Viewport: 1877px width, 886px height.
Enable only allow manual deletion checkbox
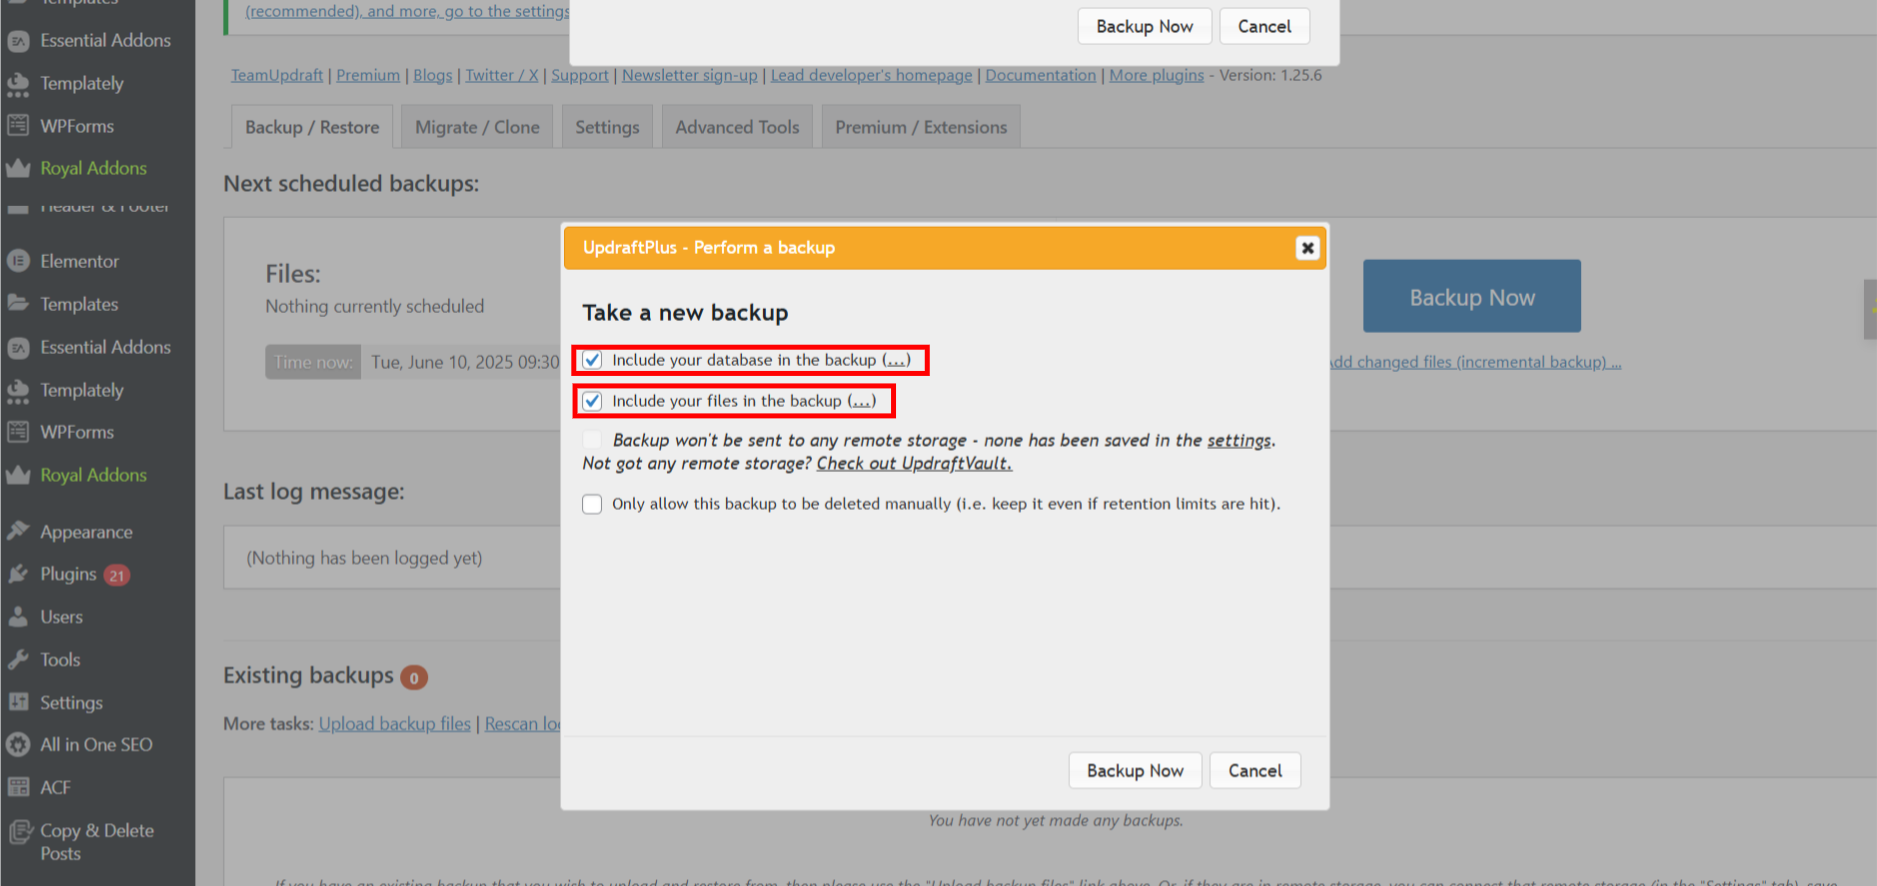(592, 504)
